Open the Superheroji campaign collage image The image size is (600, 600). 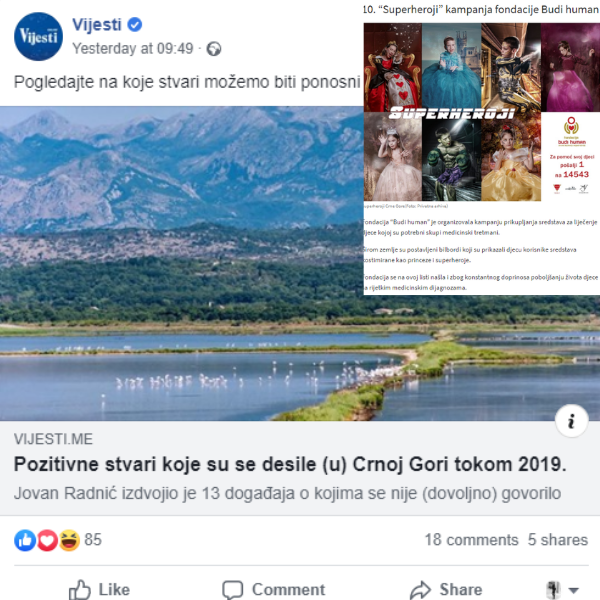tap(482, 112)
